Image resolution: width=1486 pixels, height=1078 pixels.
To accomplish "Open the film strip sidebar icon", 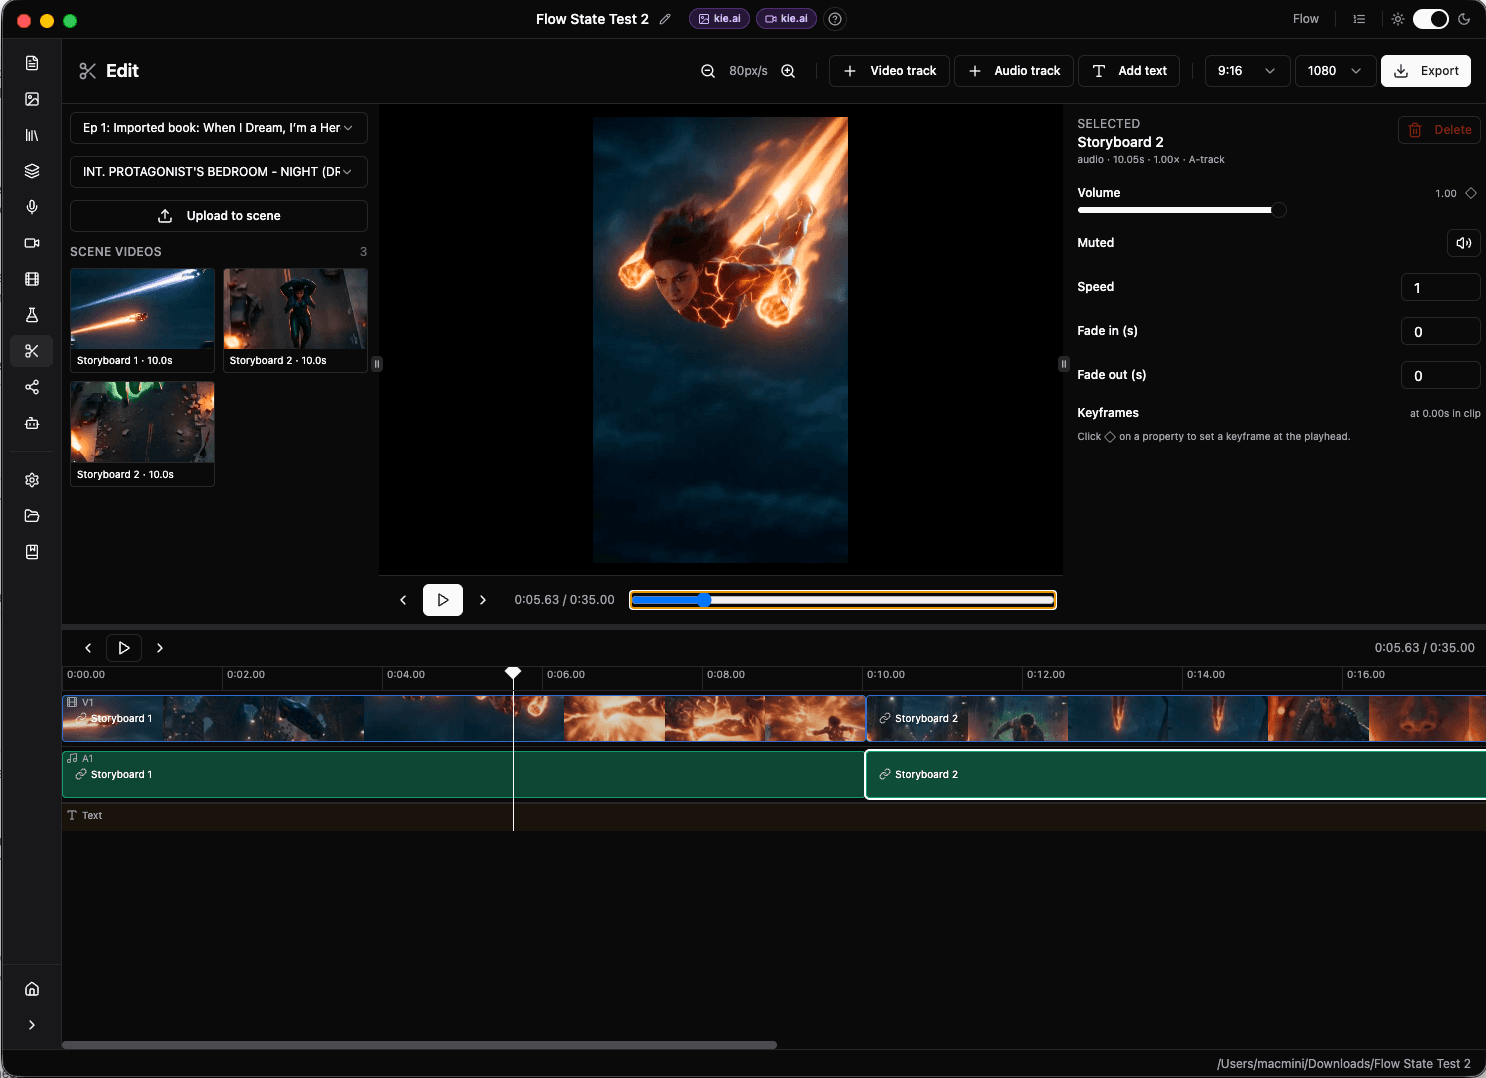I will [x=32, y=279].
